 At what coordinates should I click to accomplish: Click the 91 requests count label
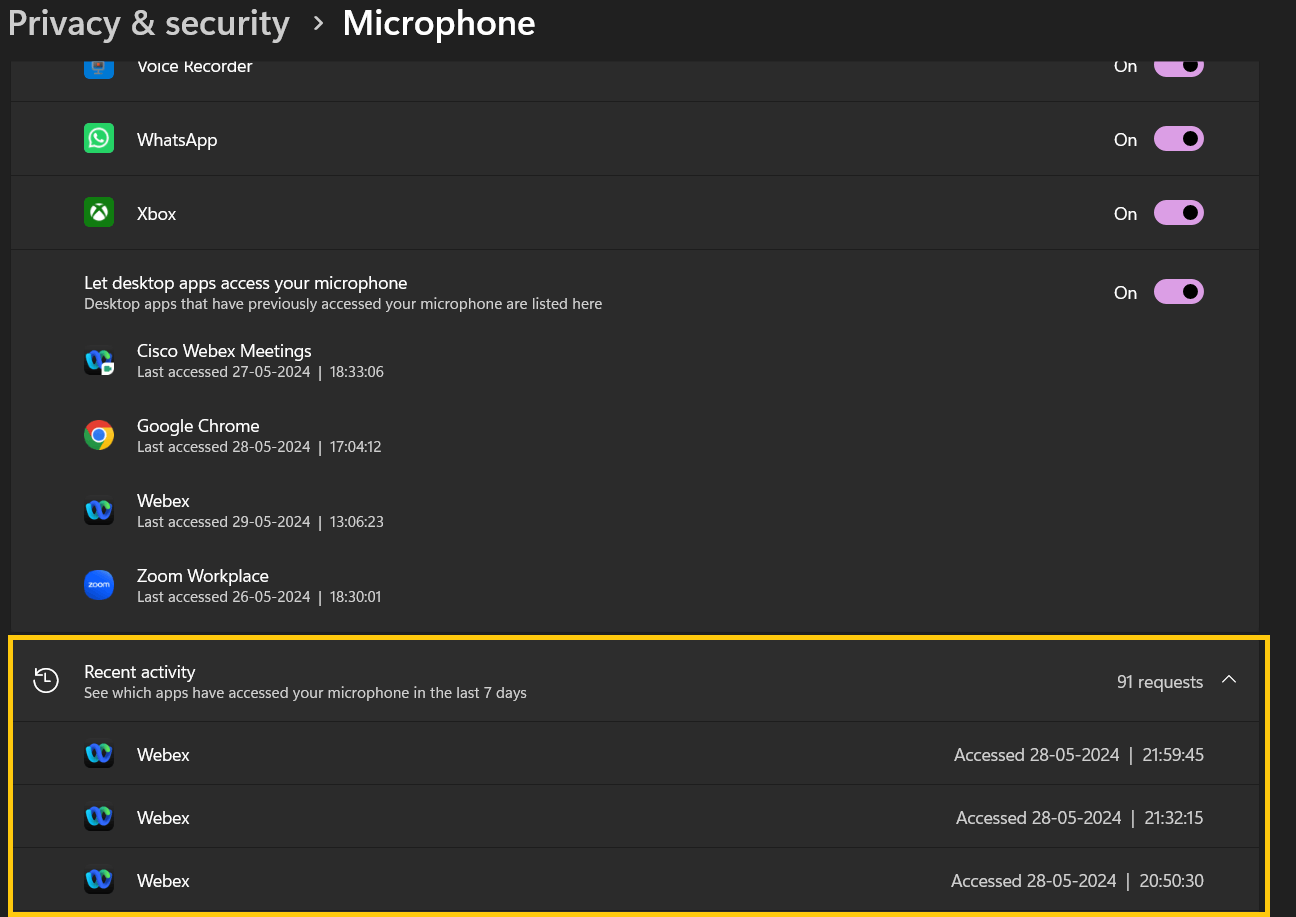point(1159,682)
